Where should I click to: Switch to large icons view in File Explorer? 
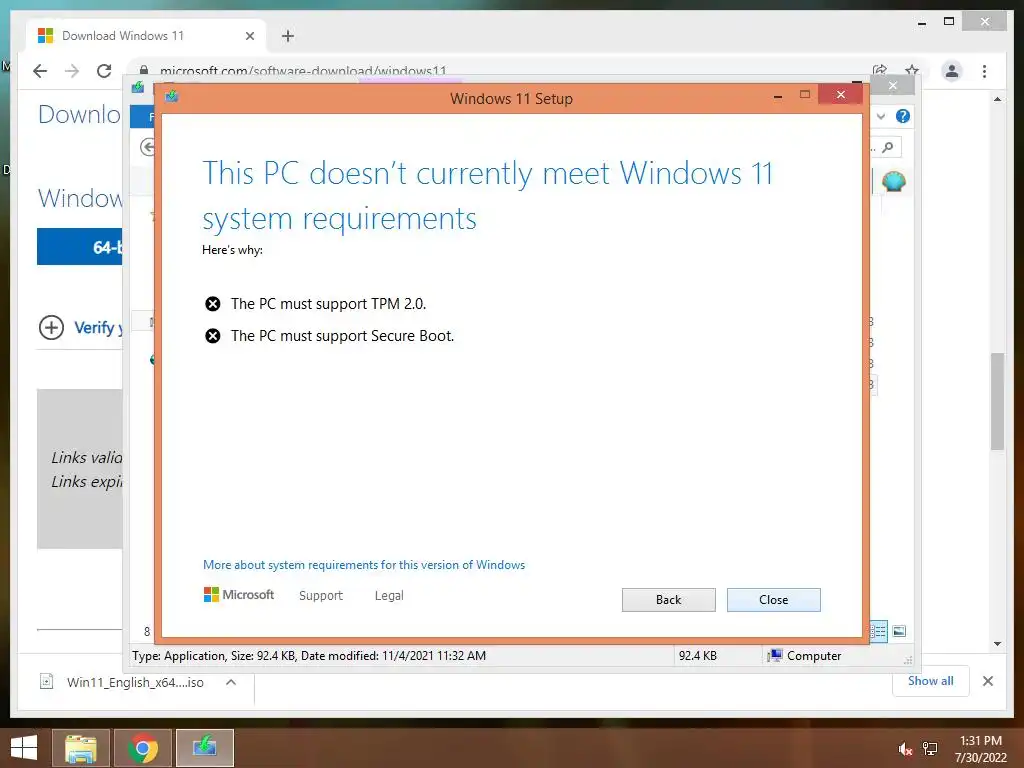click(899, 631)
